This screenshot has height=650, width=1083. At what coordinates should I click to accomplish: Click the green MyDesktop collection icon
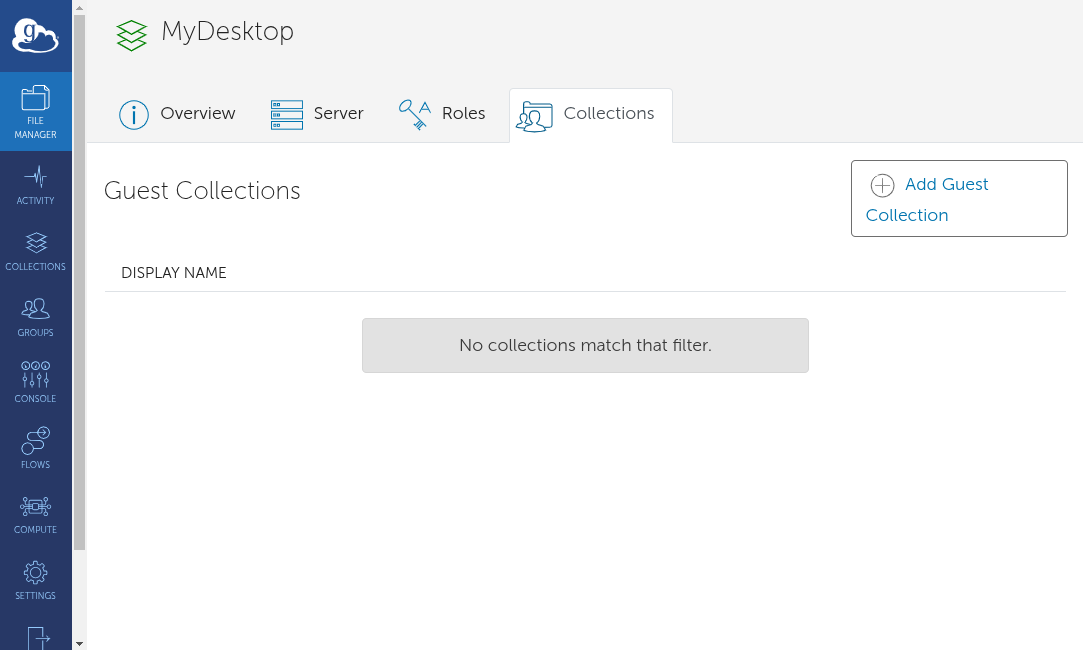131,35
